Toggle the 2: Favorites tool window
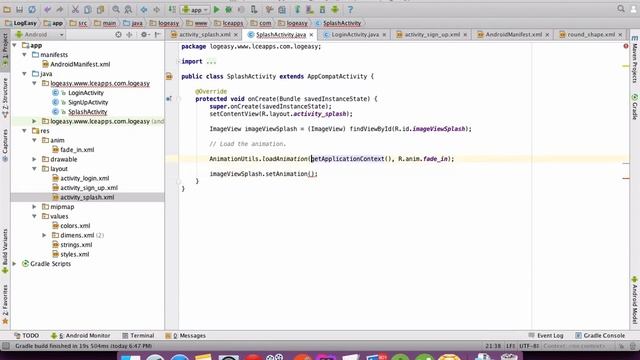 point(5,304)
